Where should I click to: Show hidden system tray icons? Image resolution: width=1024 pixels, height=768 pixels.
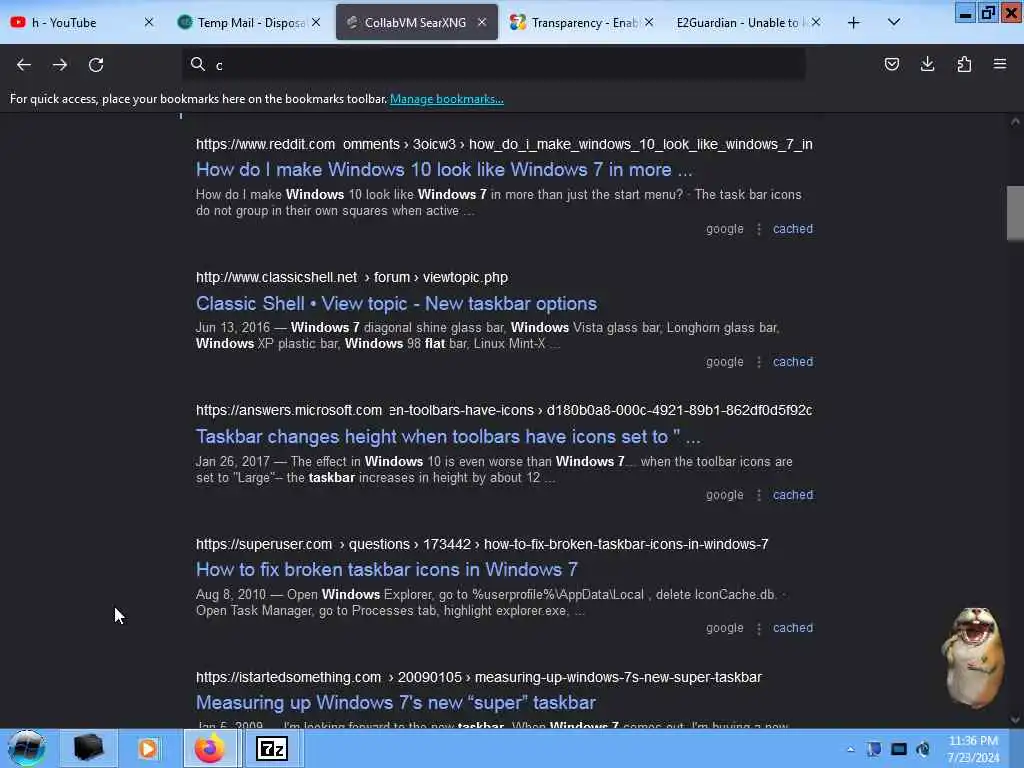coord(850,750)
